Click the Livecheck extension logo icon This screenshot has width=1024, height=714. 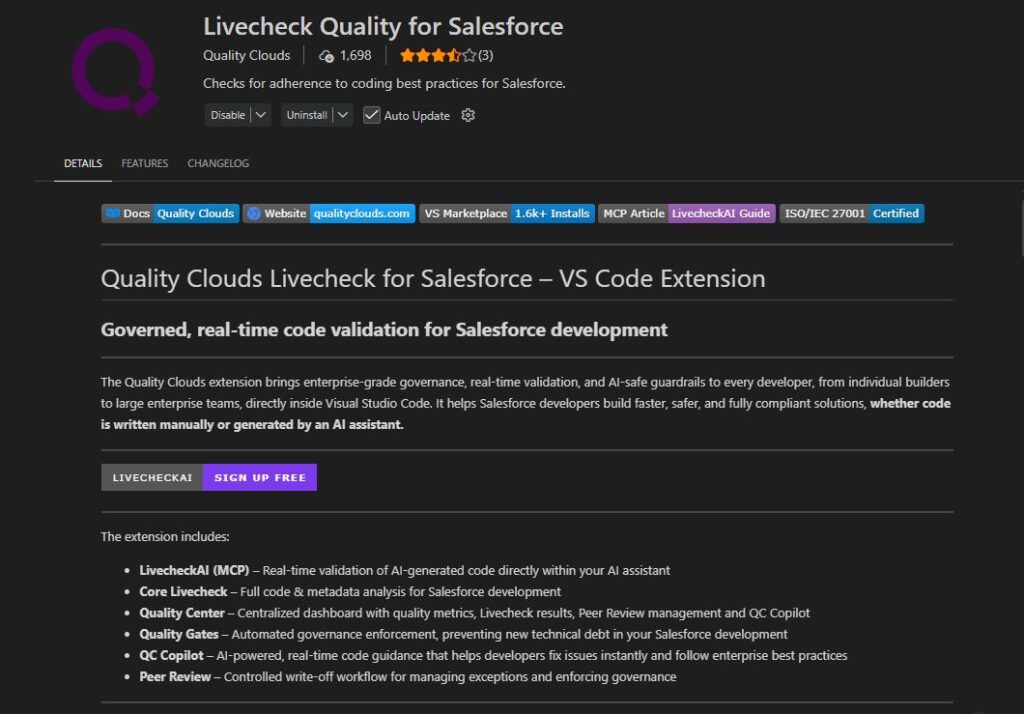(x=115, y=70)
